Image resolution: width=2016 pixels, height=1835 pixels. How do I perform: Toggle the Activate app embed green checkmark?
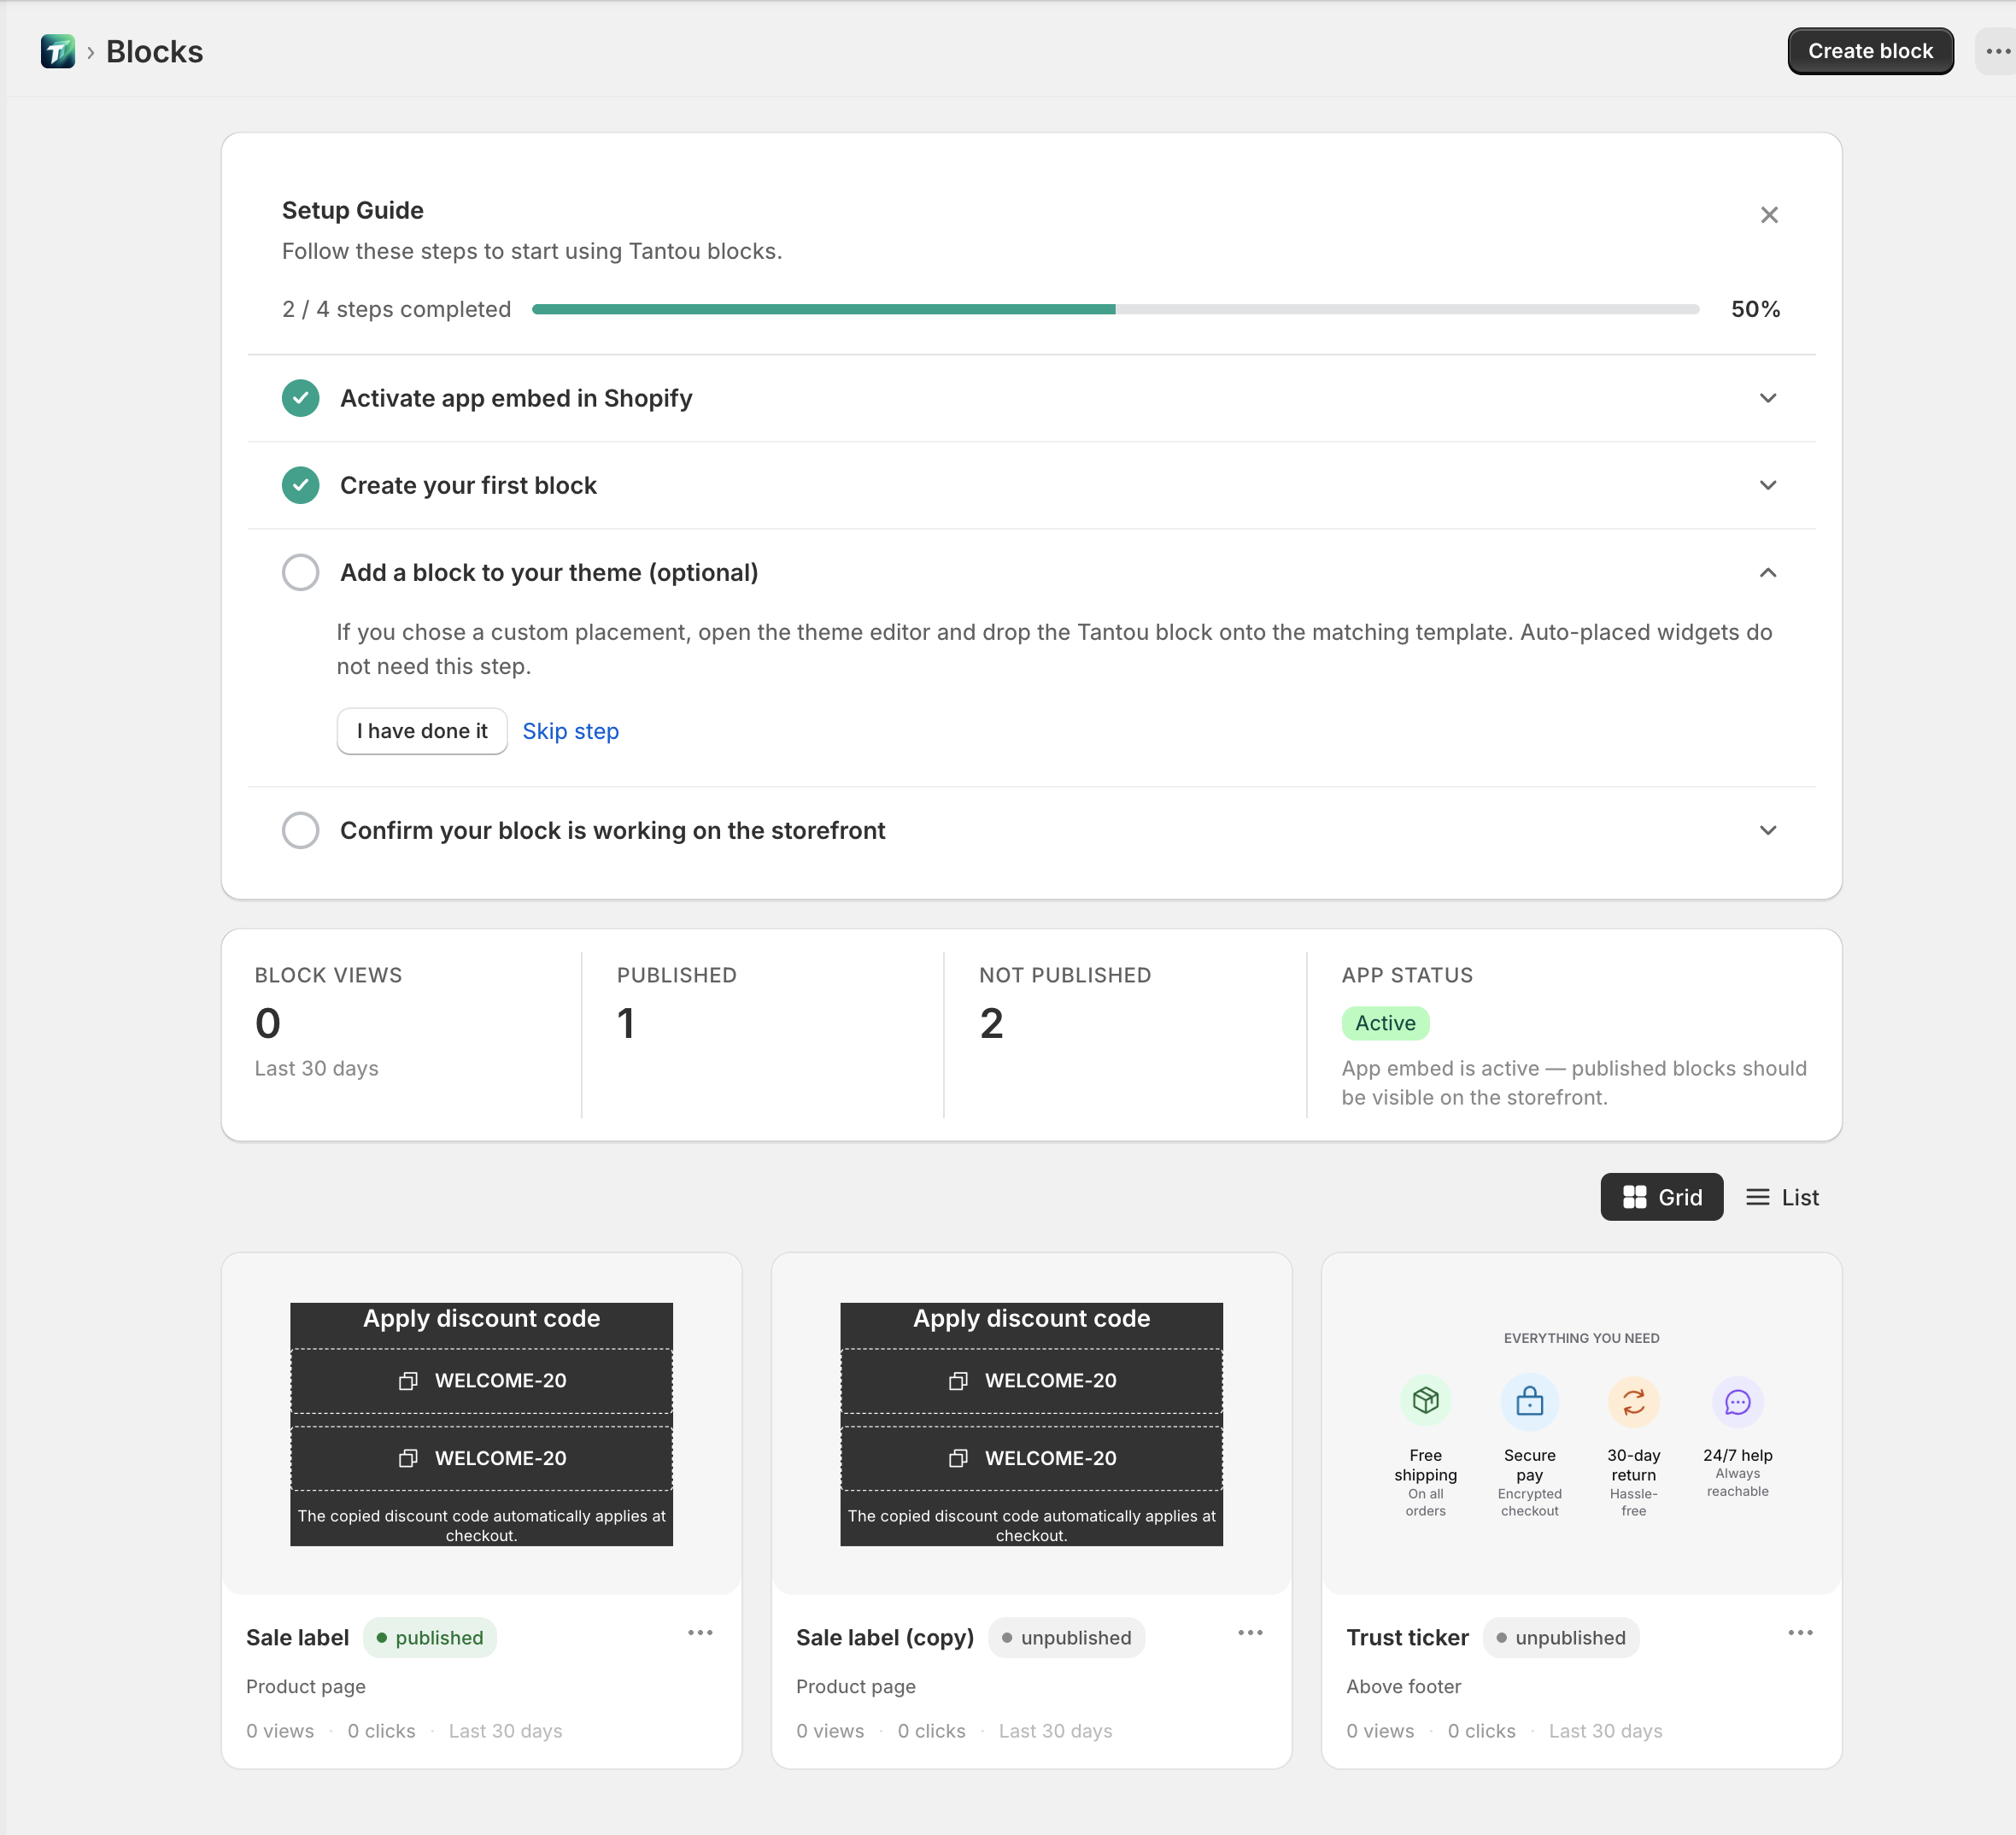[x=300, y=398]
